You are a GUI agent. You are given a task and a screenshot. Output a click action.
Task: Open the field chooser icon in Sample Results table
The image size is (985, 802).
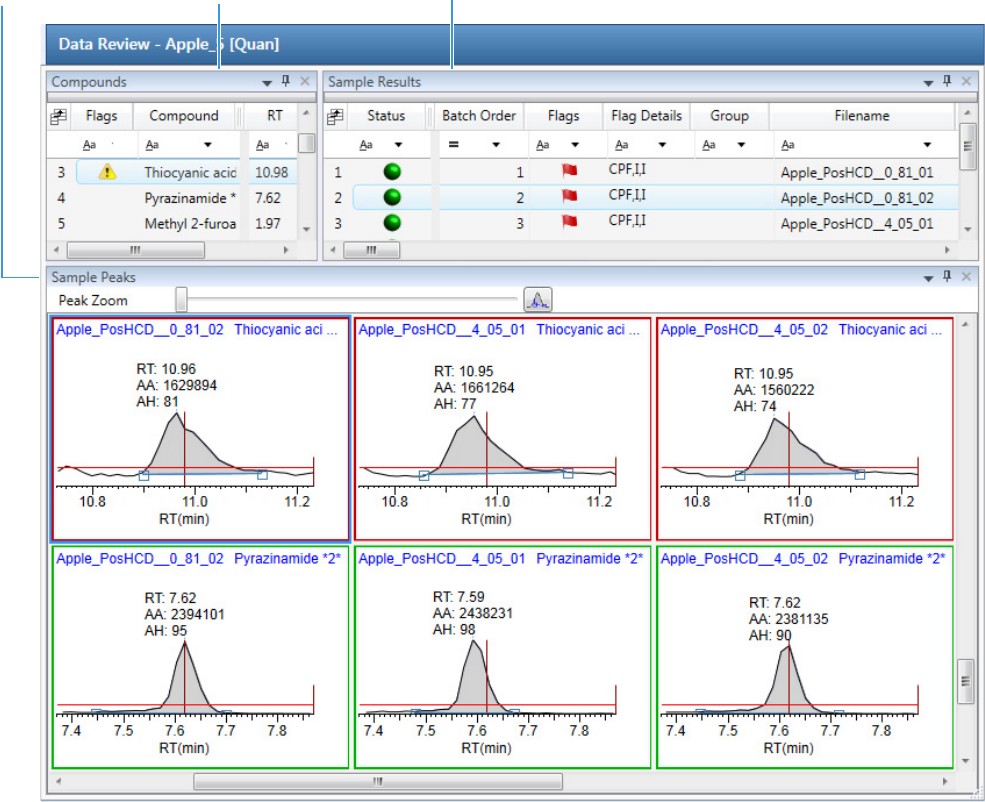(336, 116)
